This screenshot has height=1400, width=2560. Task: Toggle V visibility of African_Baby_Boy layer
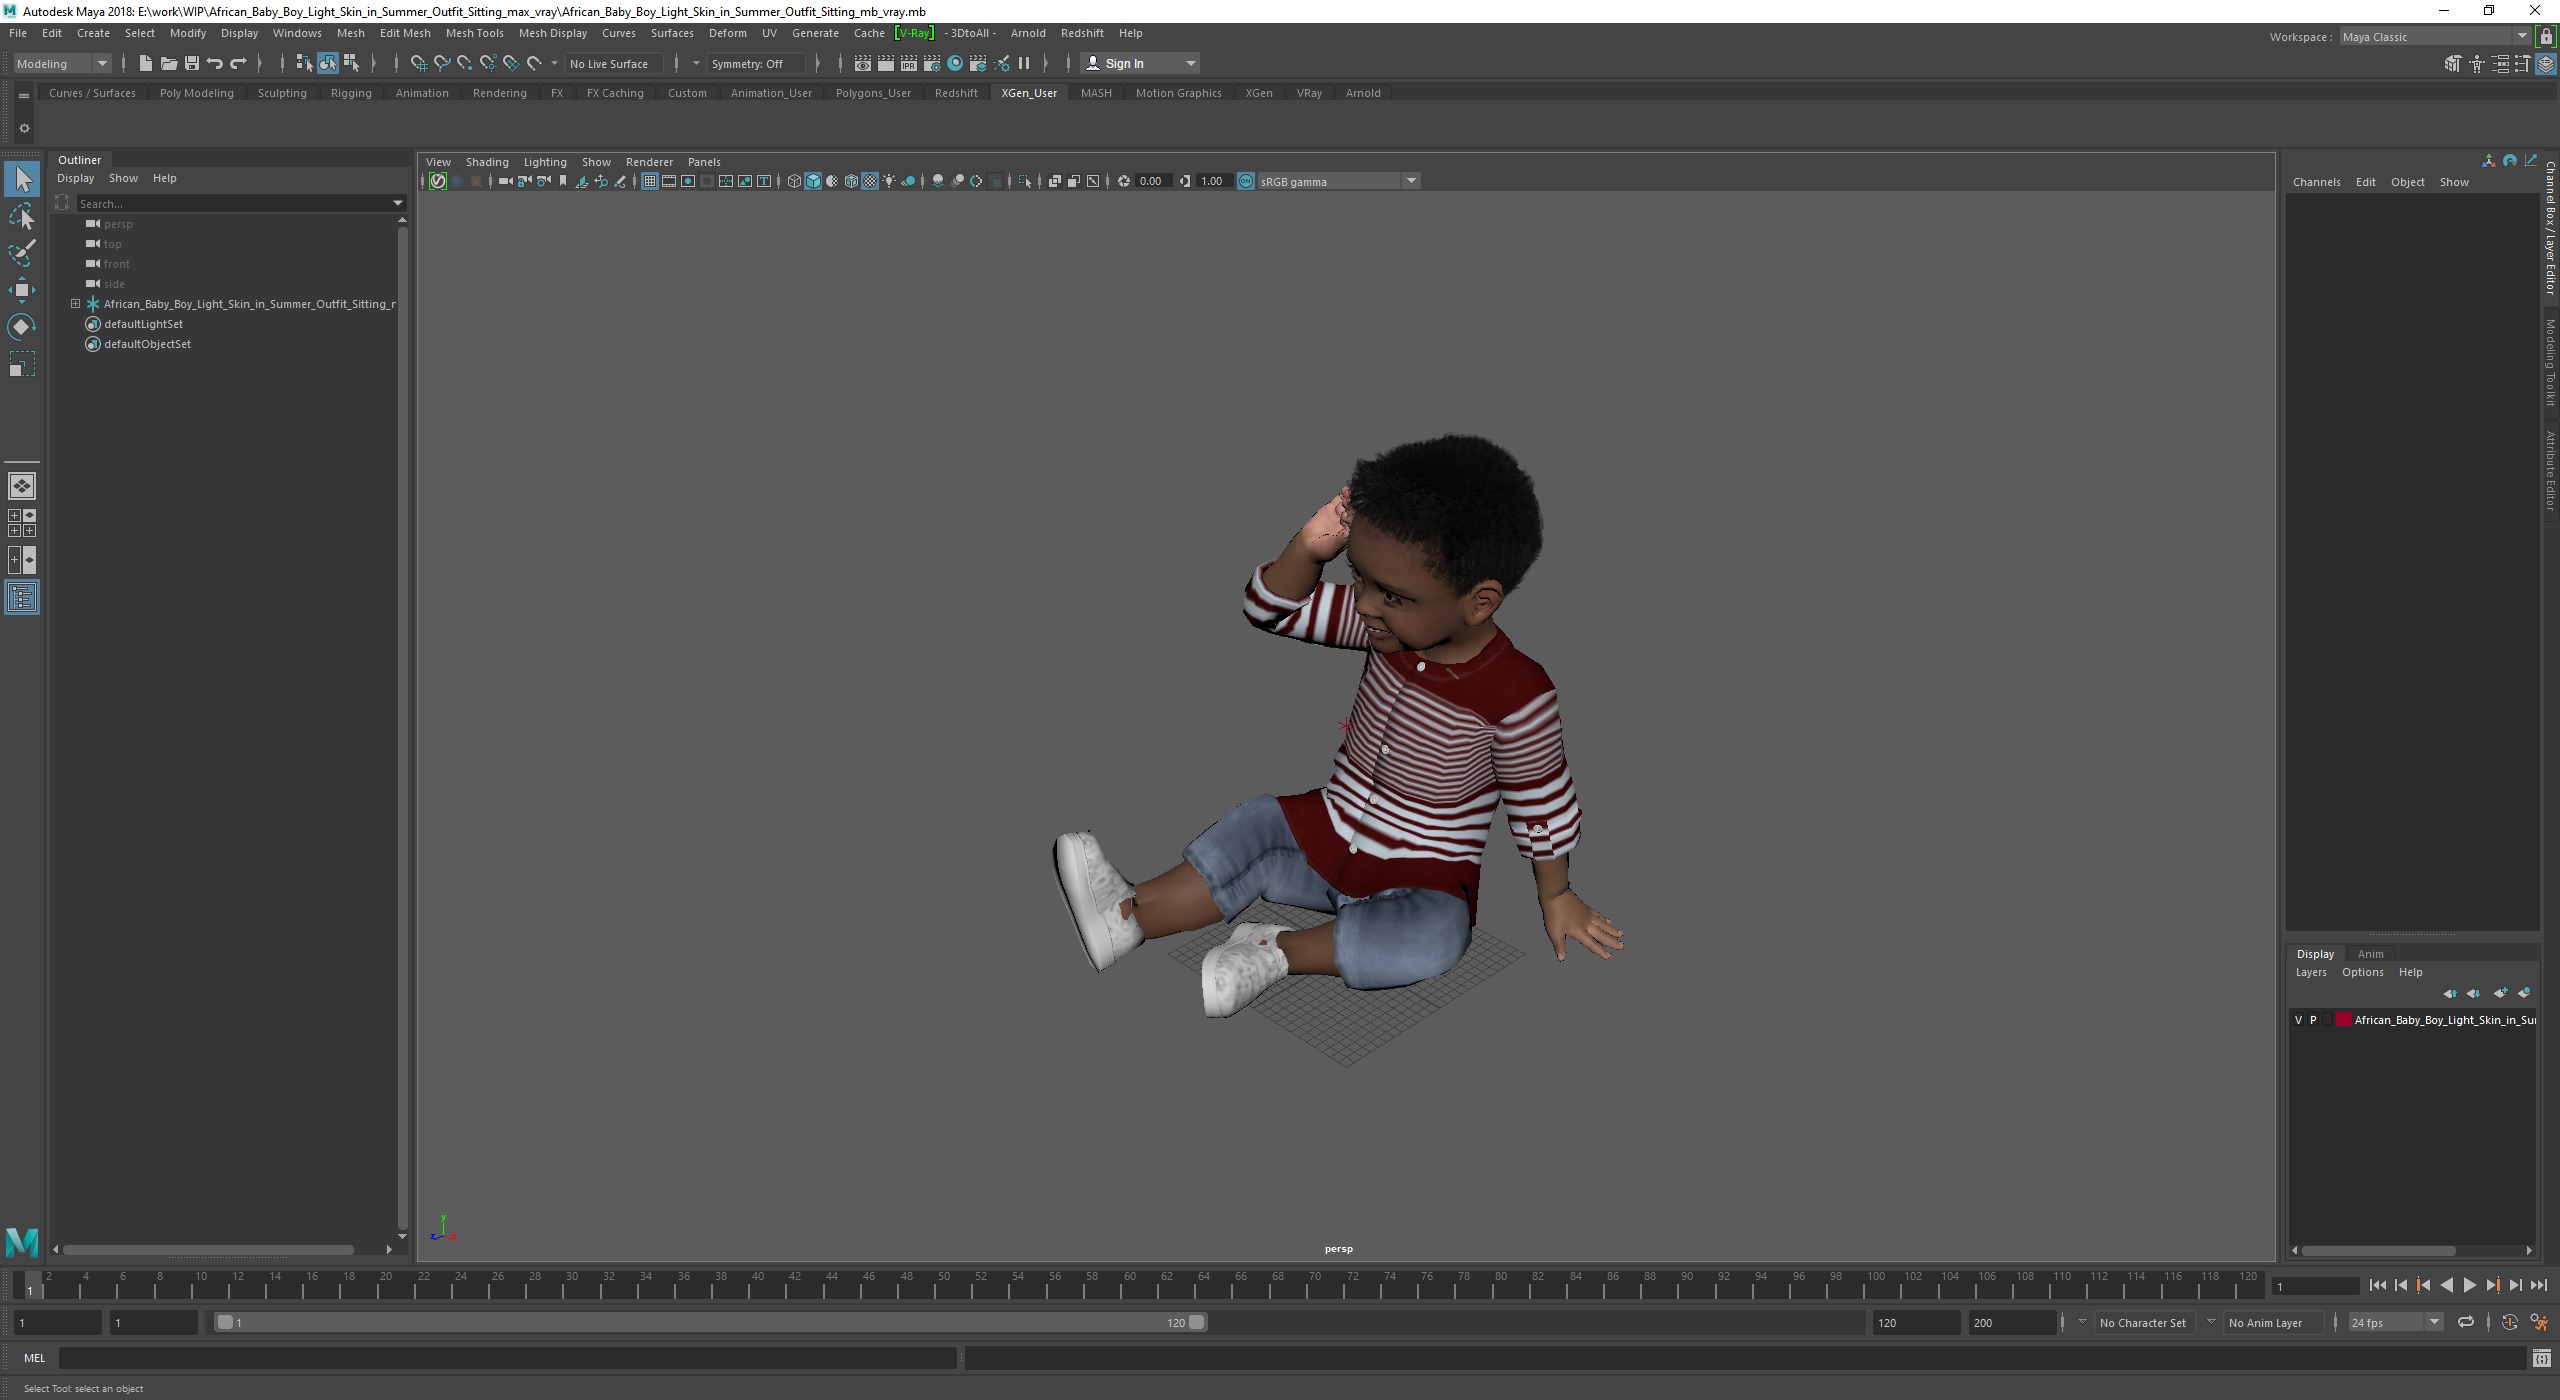click(2298, 1020)
